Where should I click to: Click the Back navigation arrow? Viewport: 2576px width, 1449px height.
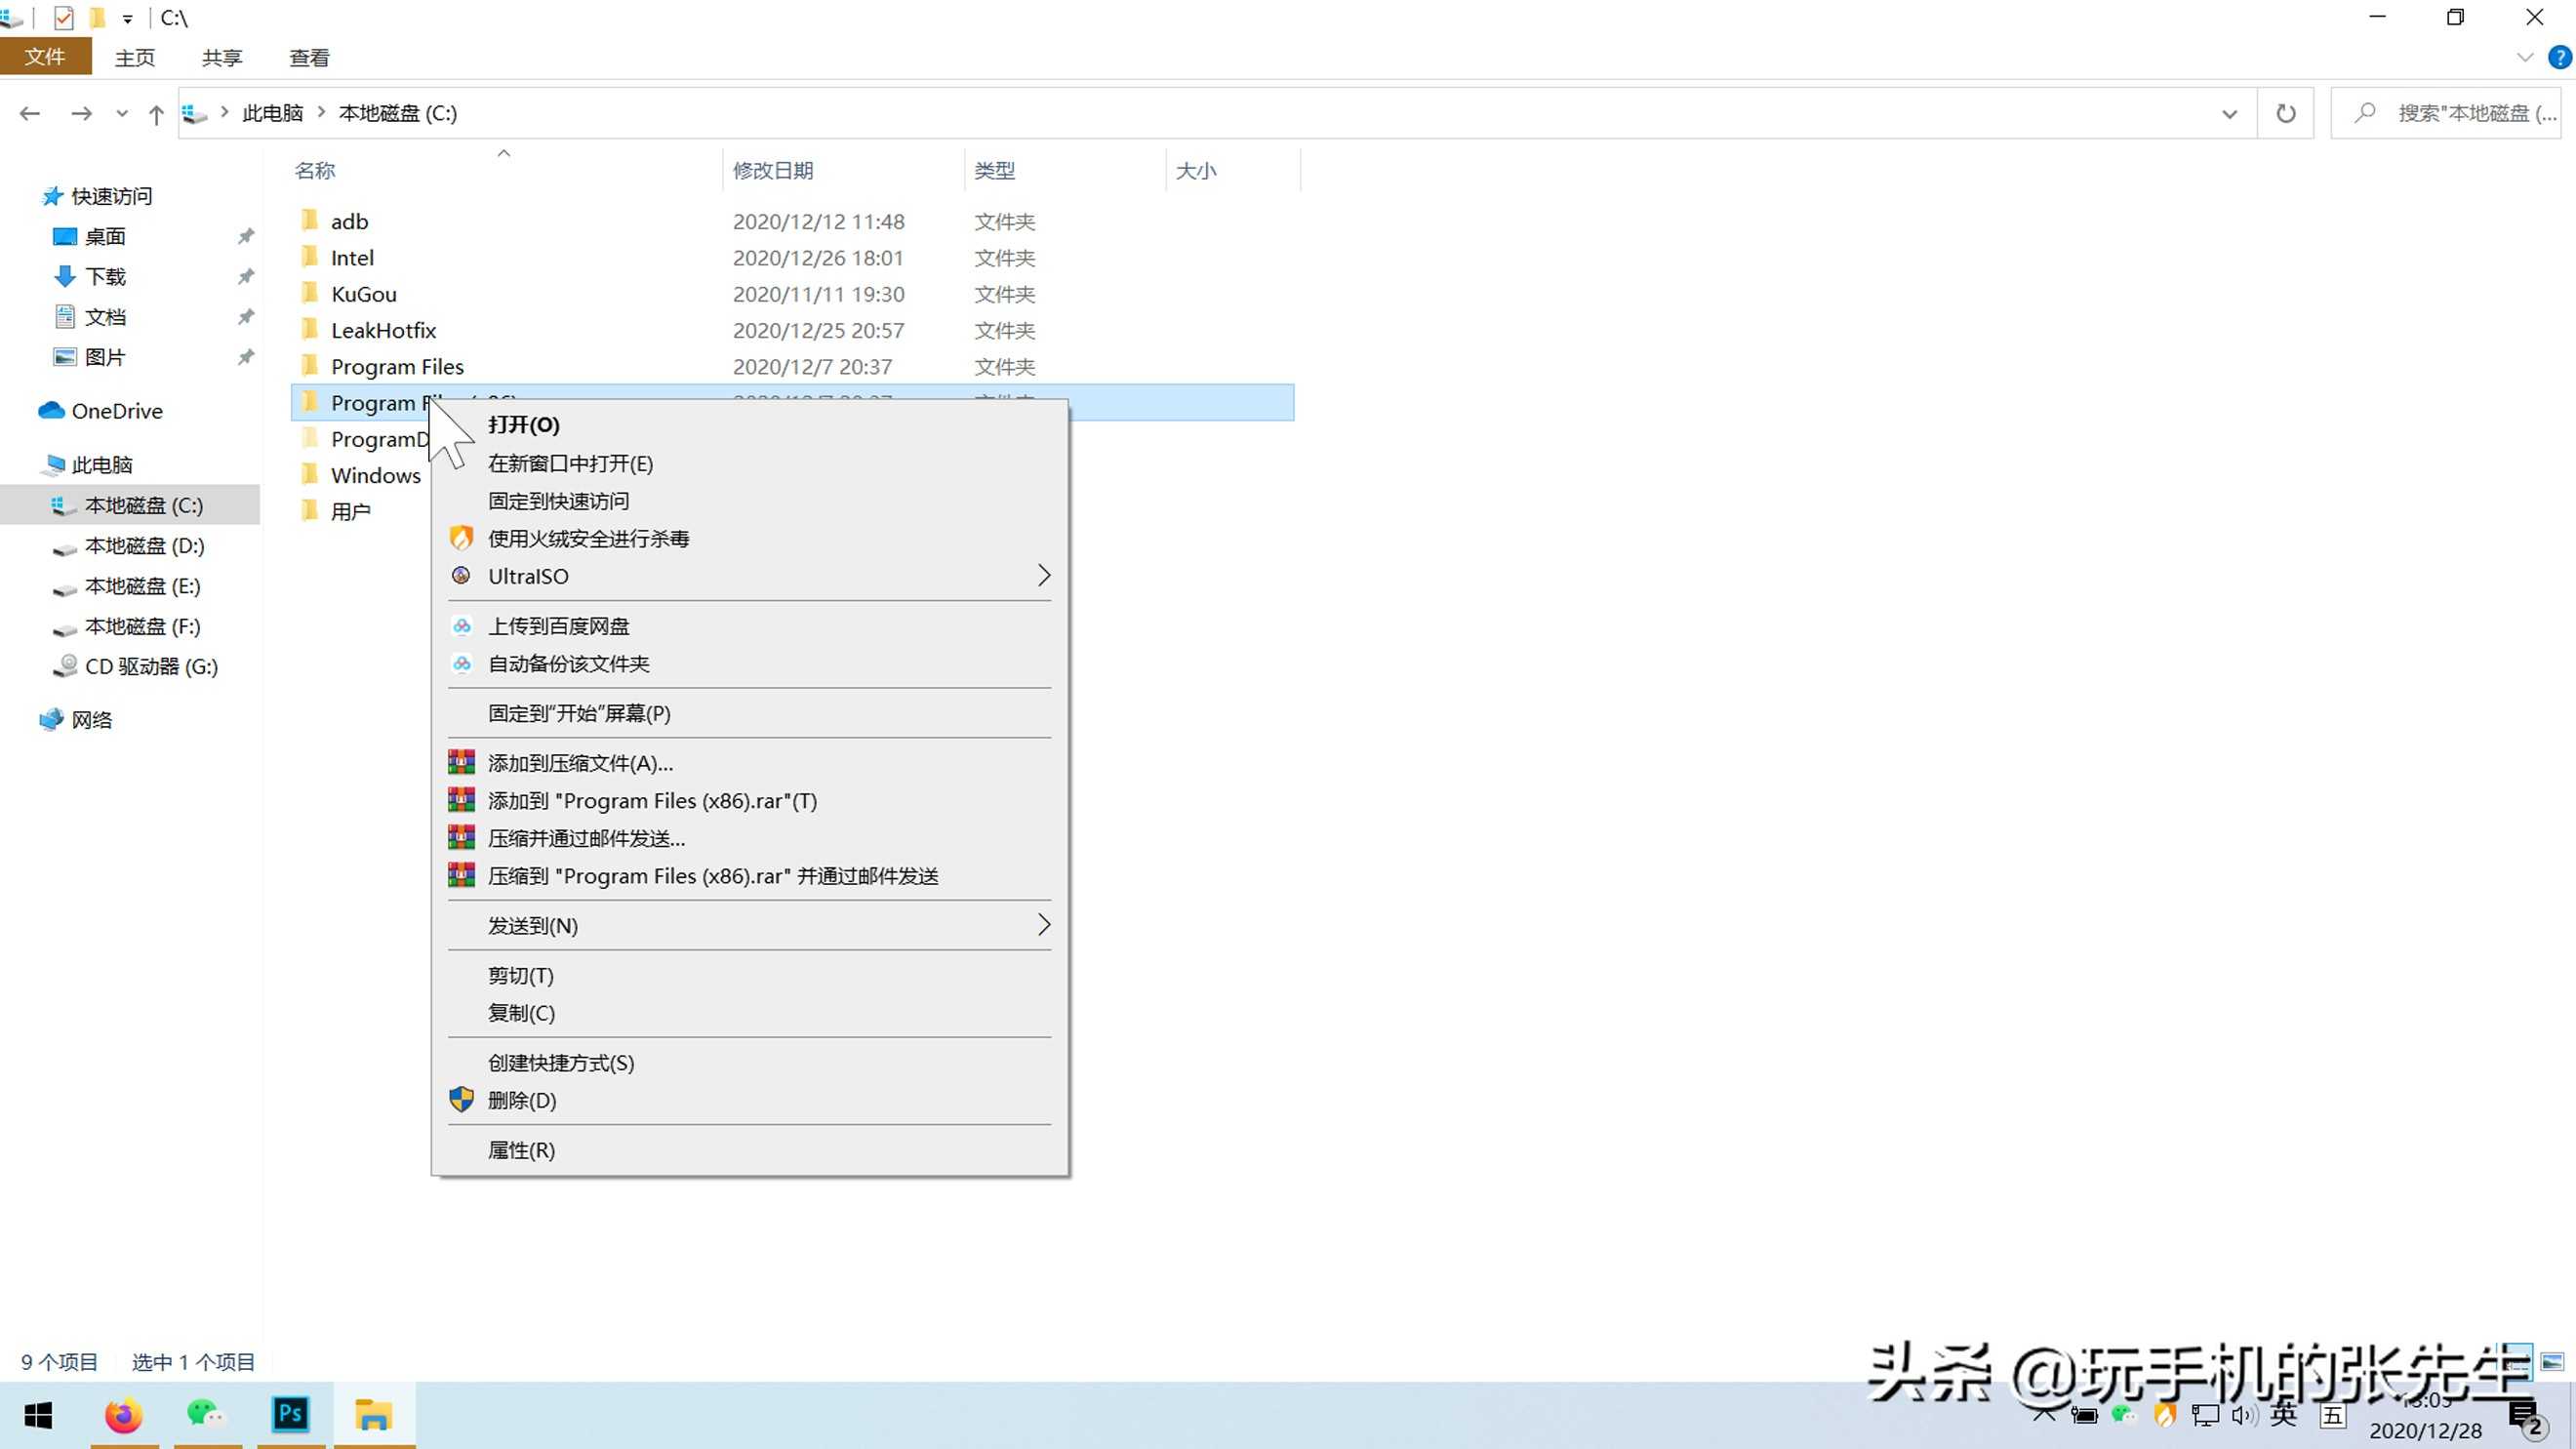30,114
